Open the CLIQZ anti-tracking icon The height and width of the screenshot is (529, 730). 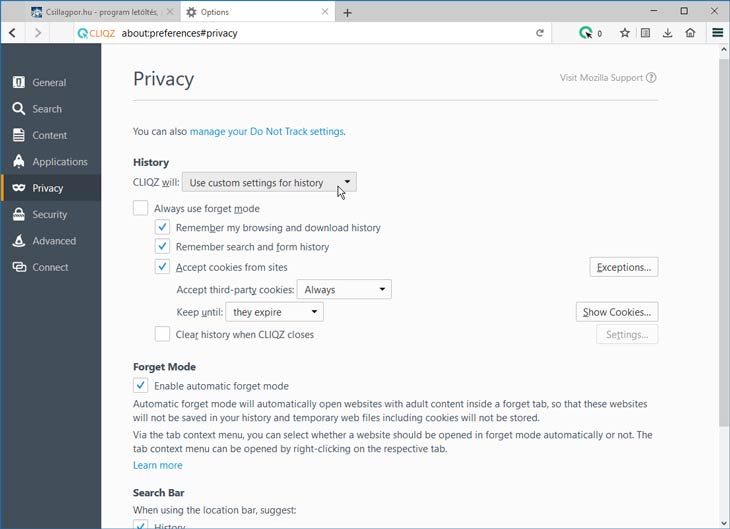pyautogui.click(x=586, y=33)
